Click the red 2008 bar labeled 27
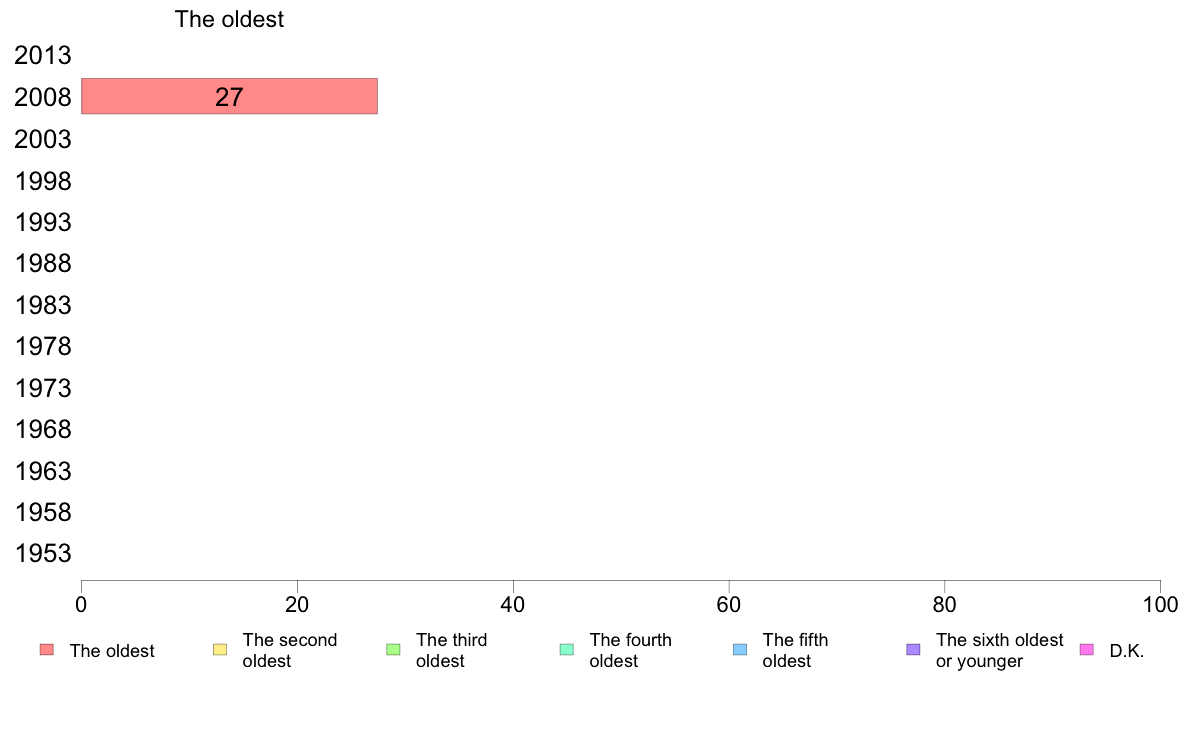 tap(229, 96)
